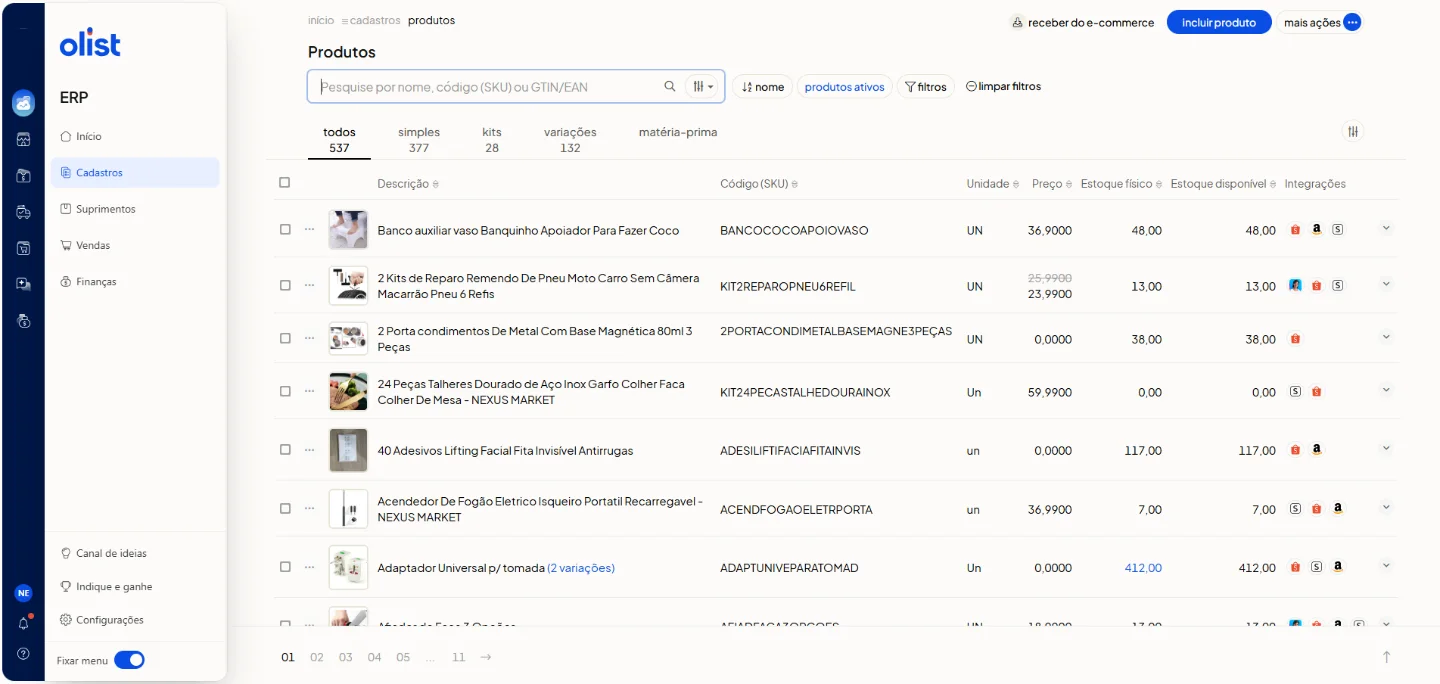
Task: Open the delivery truck icon in dark rail
Action: [23, 212]
